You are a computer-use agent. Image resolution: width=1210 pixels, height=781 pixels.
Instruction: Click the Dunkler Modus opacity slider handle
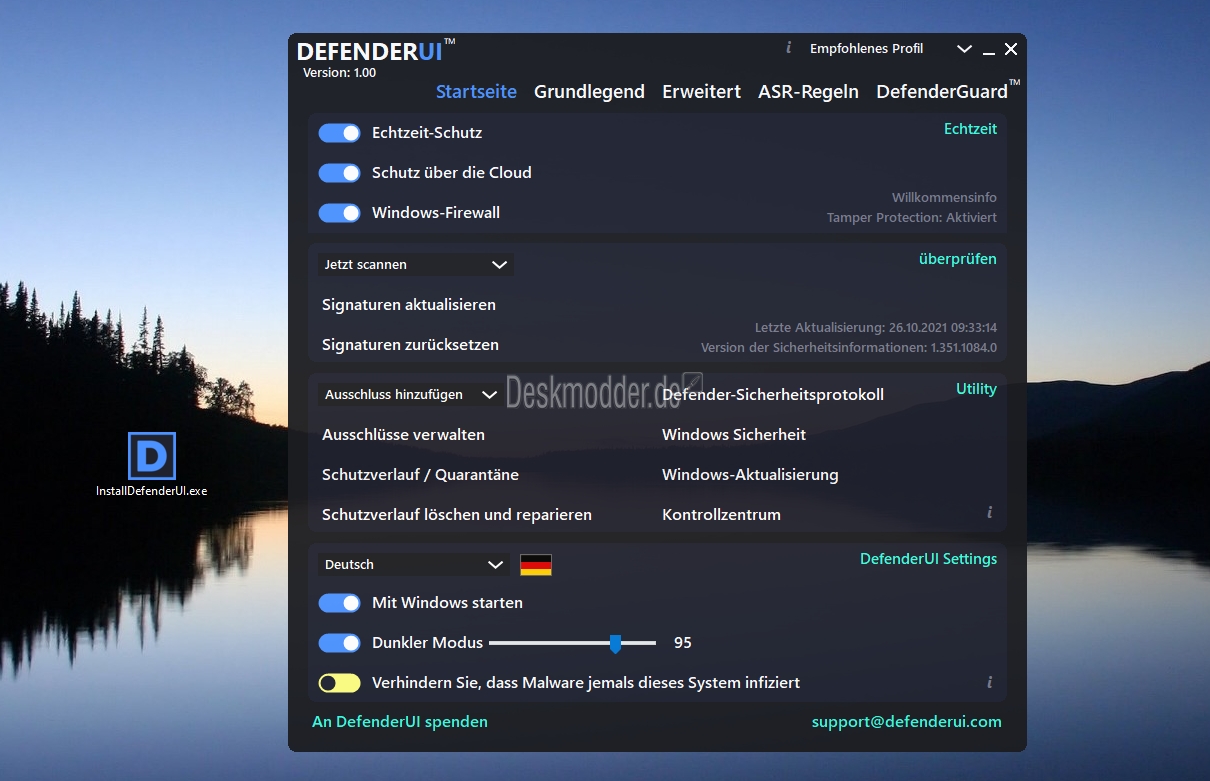(x=615, y=644)
